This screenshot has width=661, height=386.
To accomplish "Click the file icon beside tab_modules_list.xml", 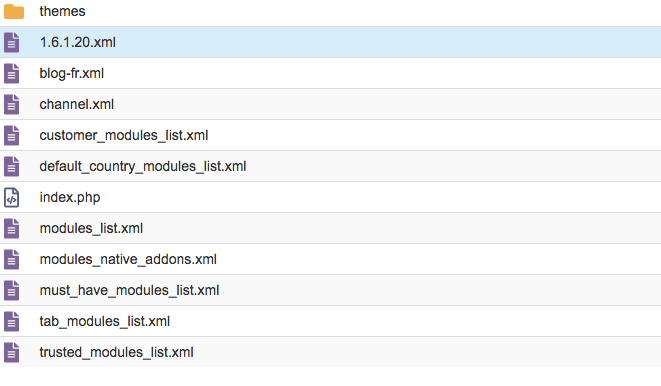I will point(12,322).
